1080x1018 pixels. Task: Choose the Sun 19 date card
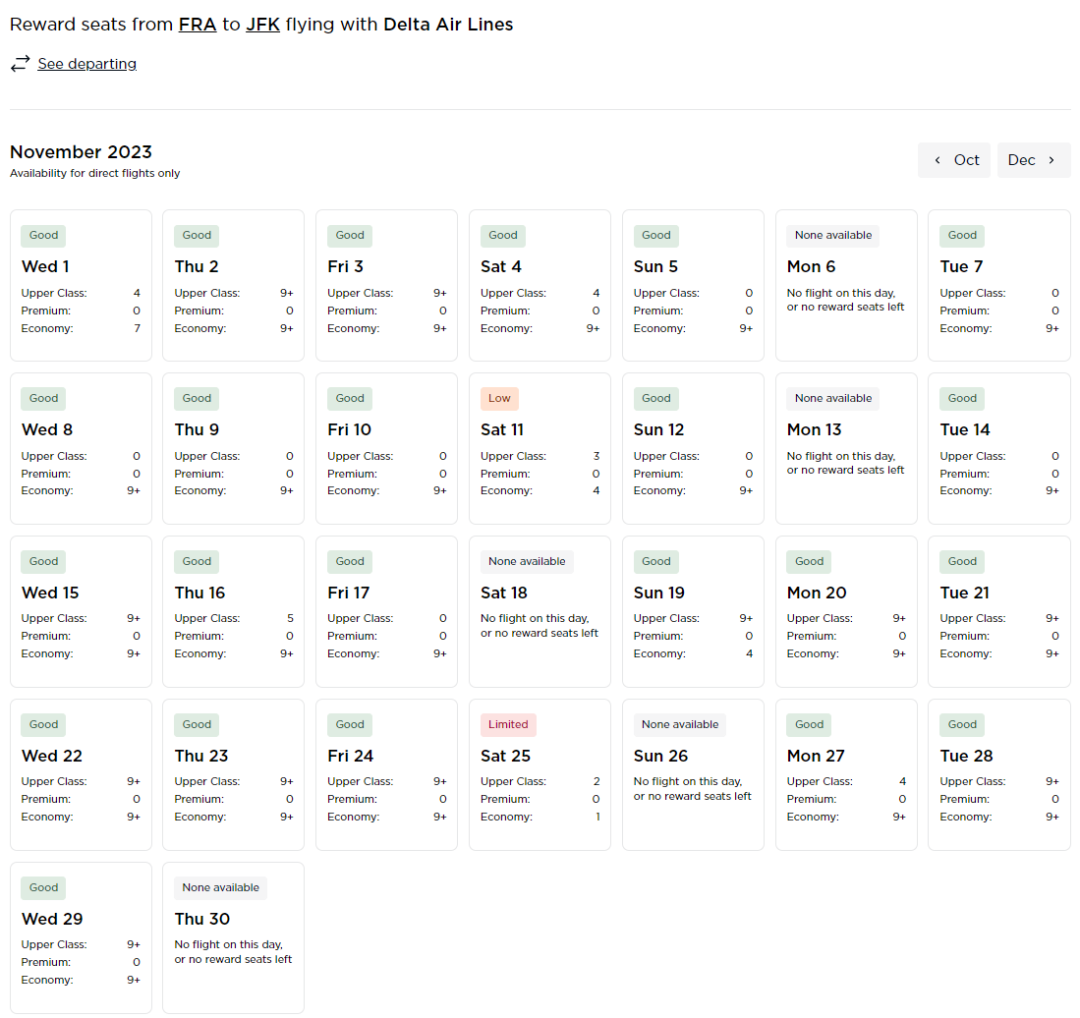coord(693,611)
